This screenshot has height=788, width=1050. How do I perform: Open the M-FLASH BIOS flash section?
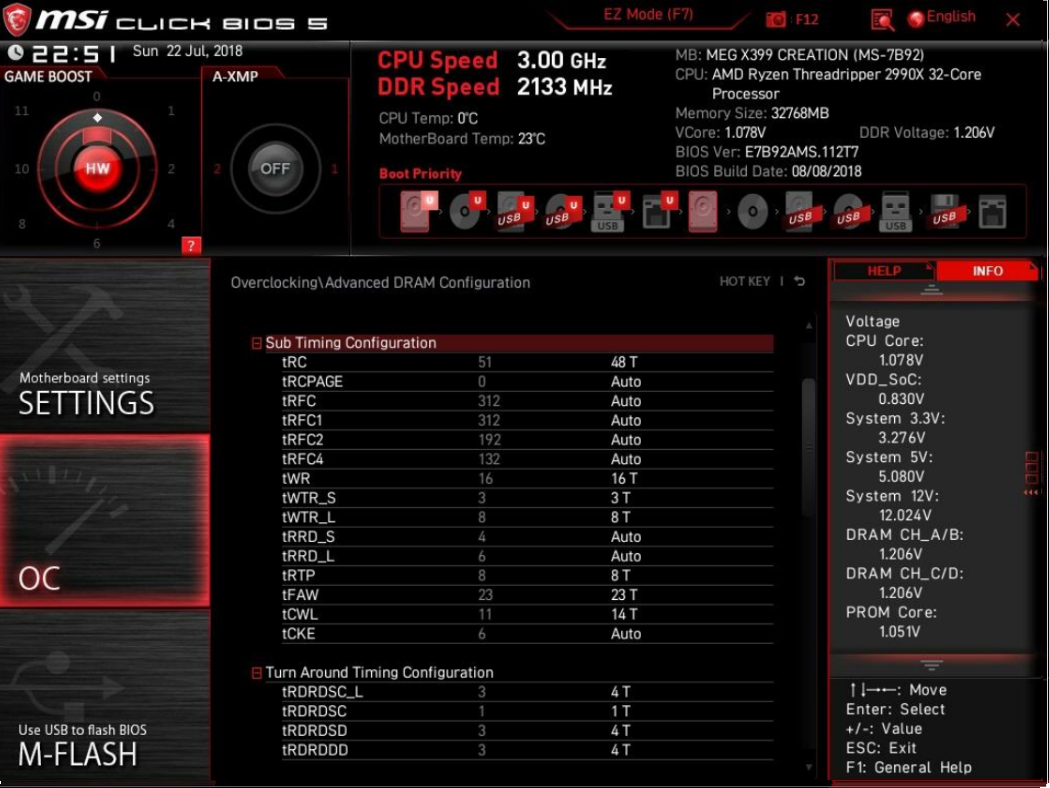(x=105, y=696)
